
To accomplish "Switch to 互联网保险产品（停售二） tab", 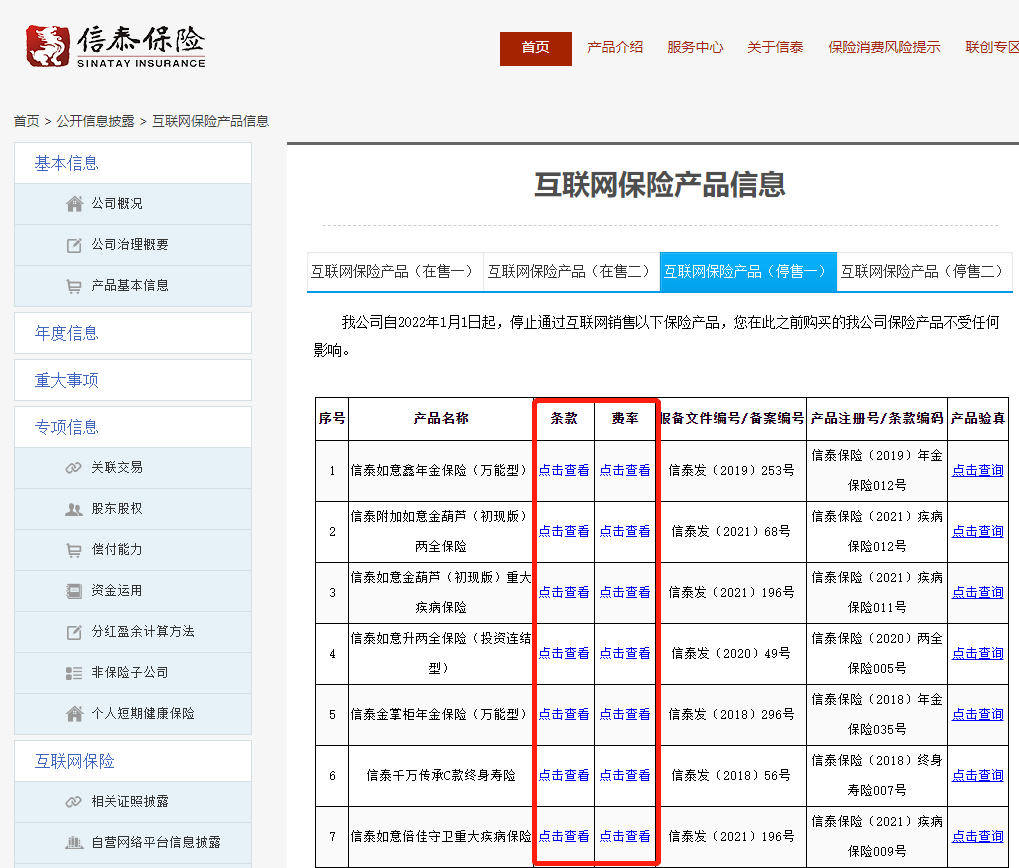I will click(925, 272).
